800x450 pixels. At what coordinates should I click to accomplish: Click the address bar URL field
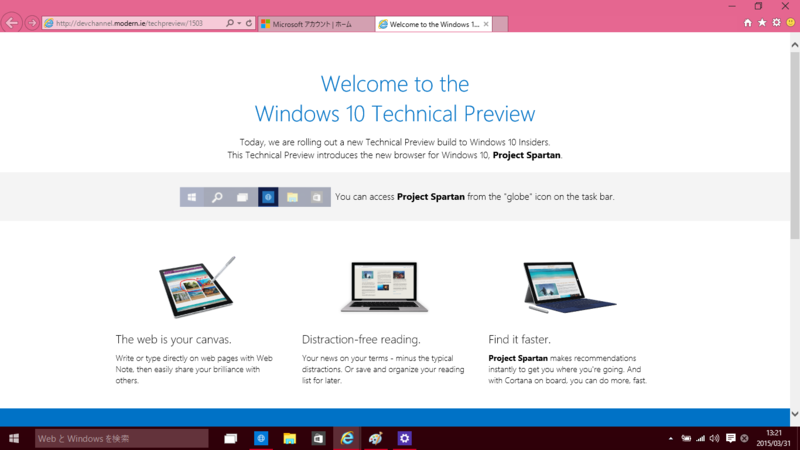[x=134, y=23]
